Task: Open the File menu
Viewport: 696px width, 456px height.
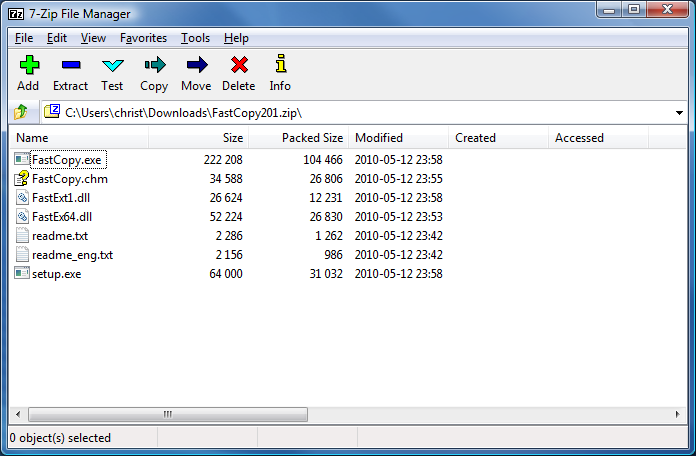Action: [24, 38]
